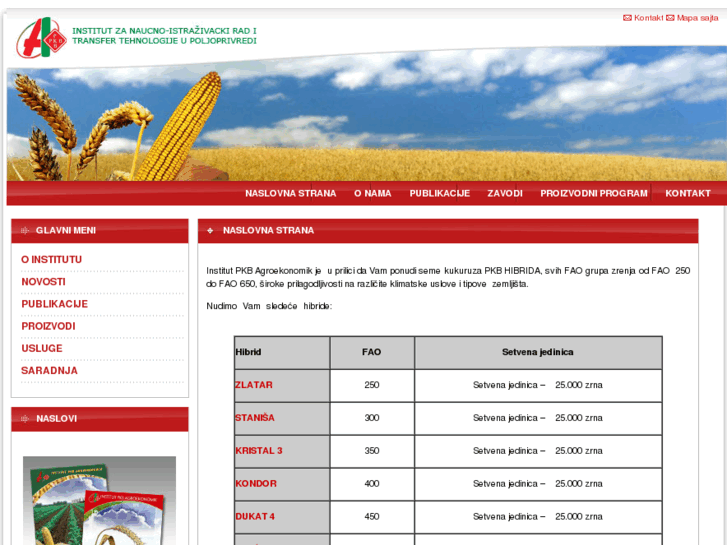Select Kontakt in the red navbar
Image resolution: width=727 pixels, height=545 pixels.
(x=688, y=193)
